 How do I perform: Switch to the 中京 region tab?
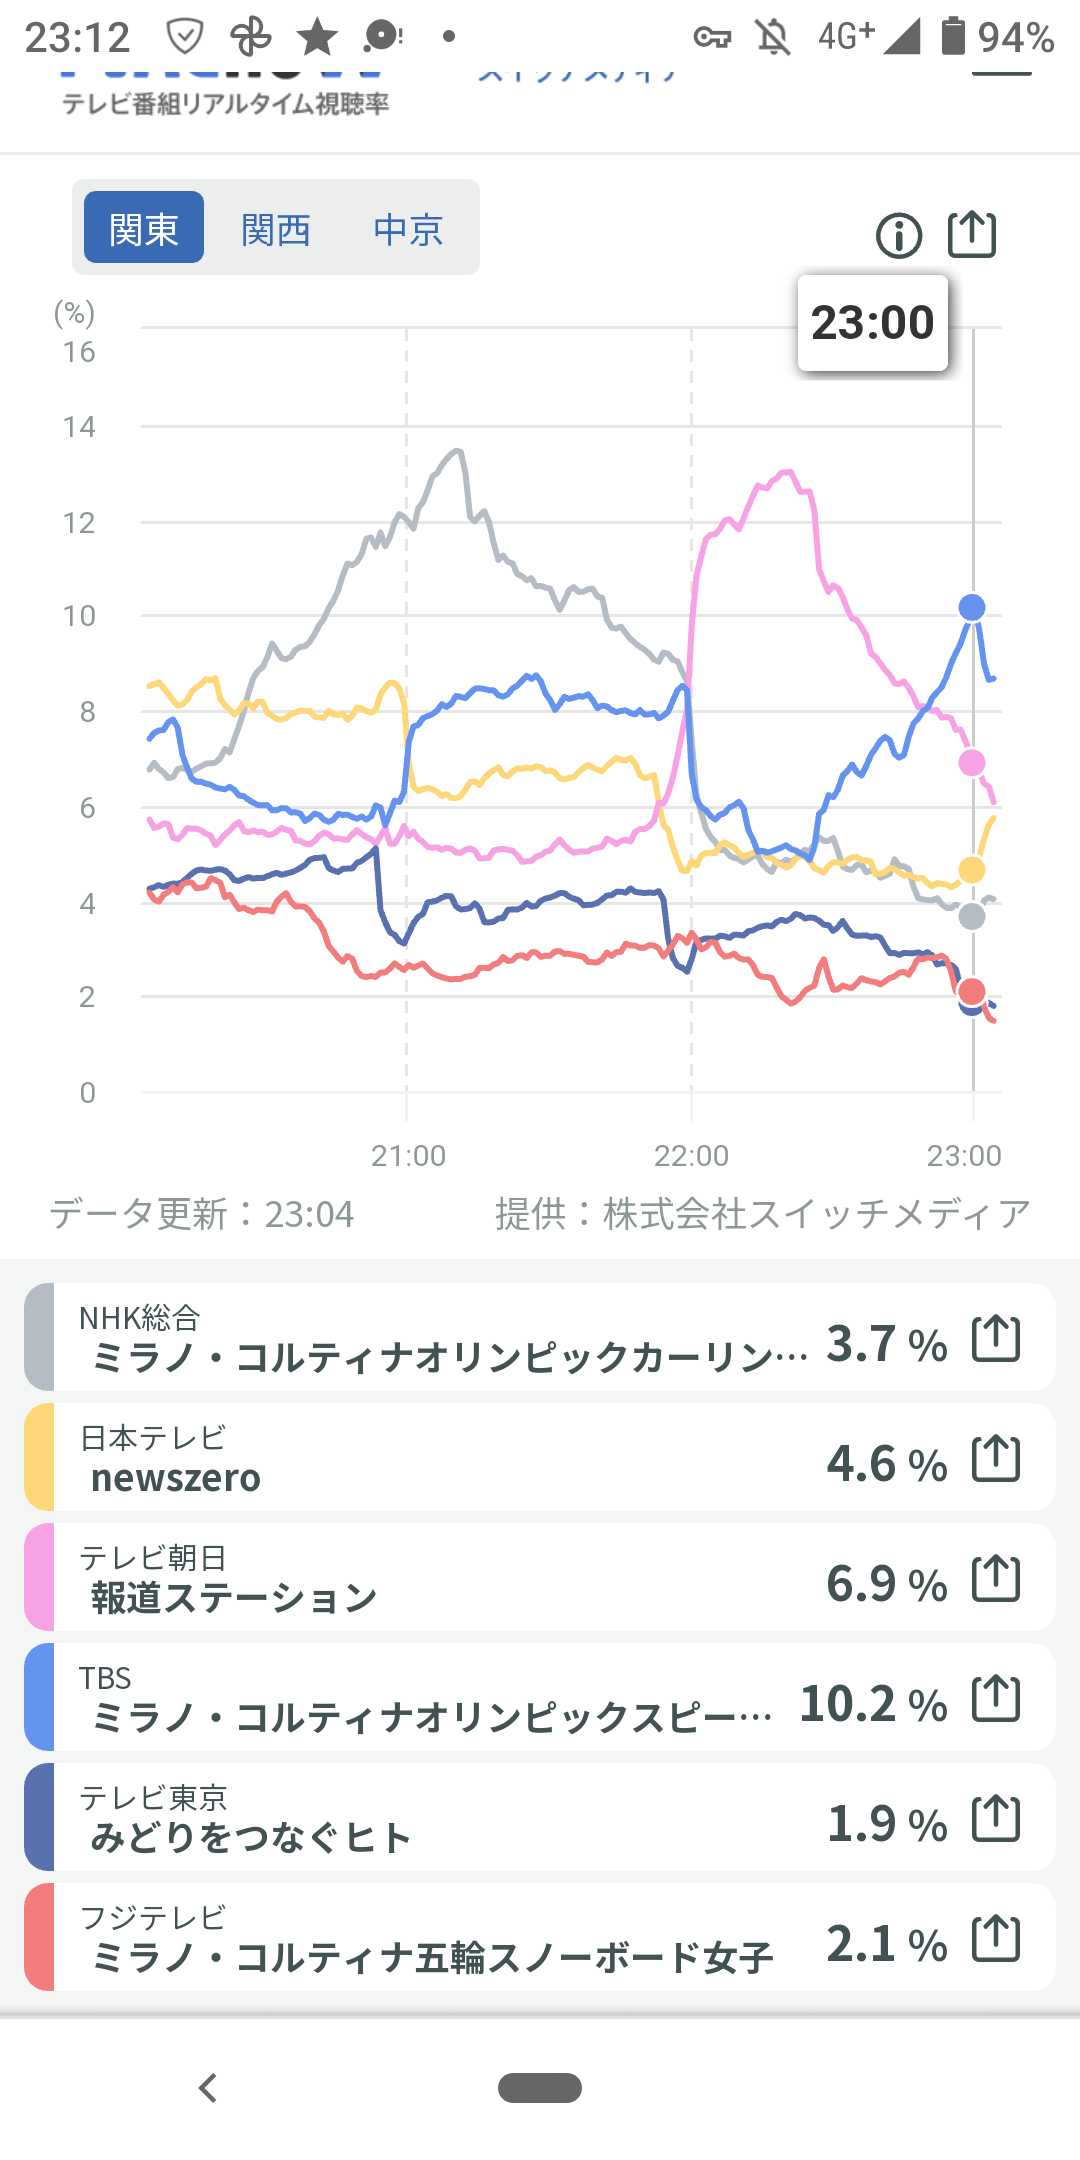click(408, 229)
